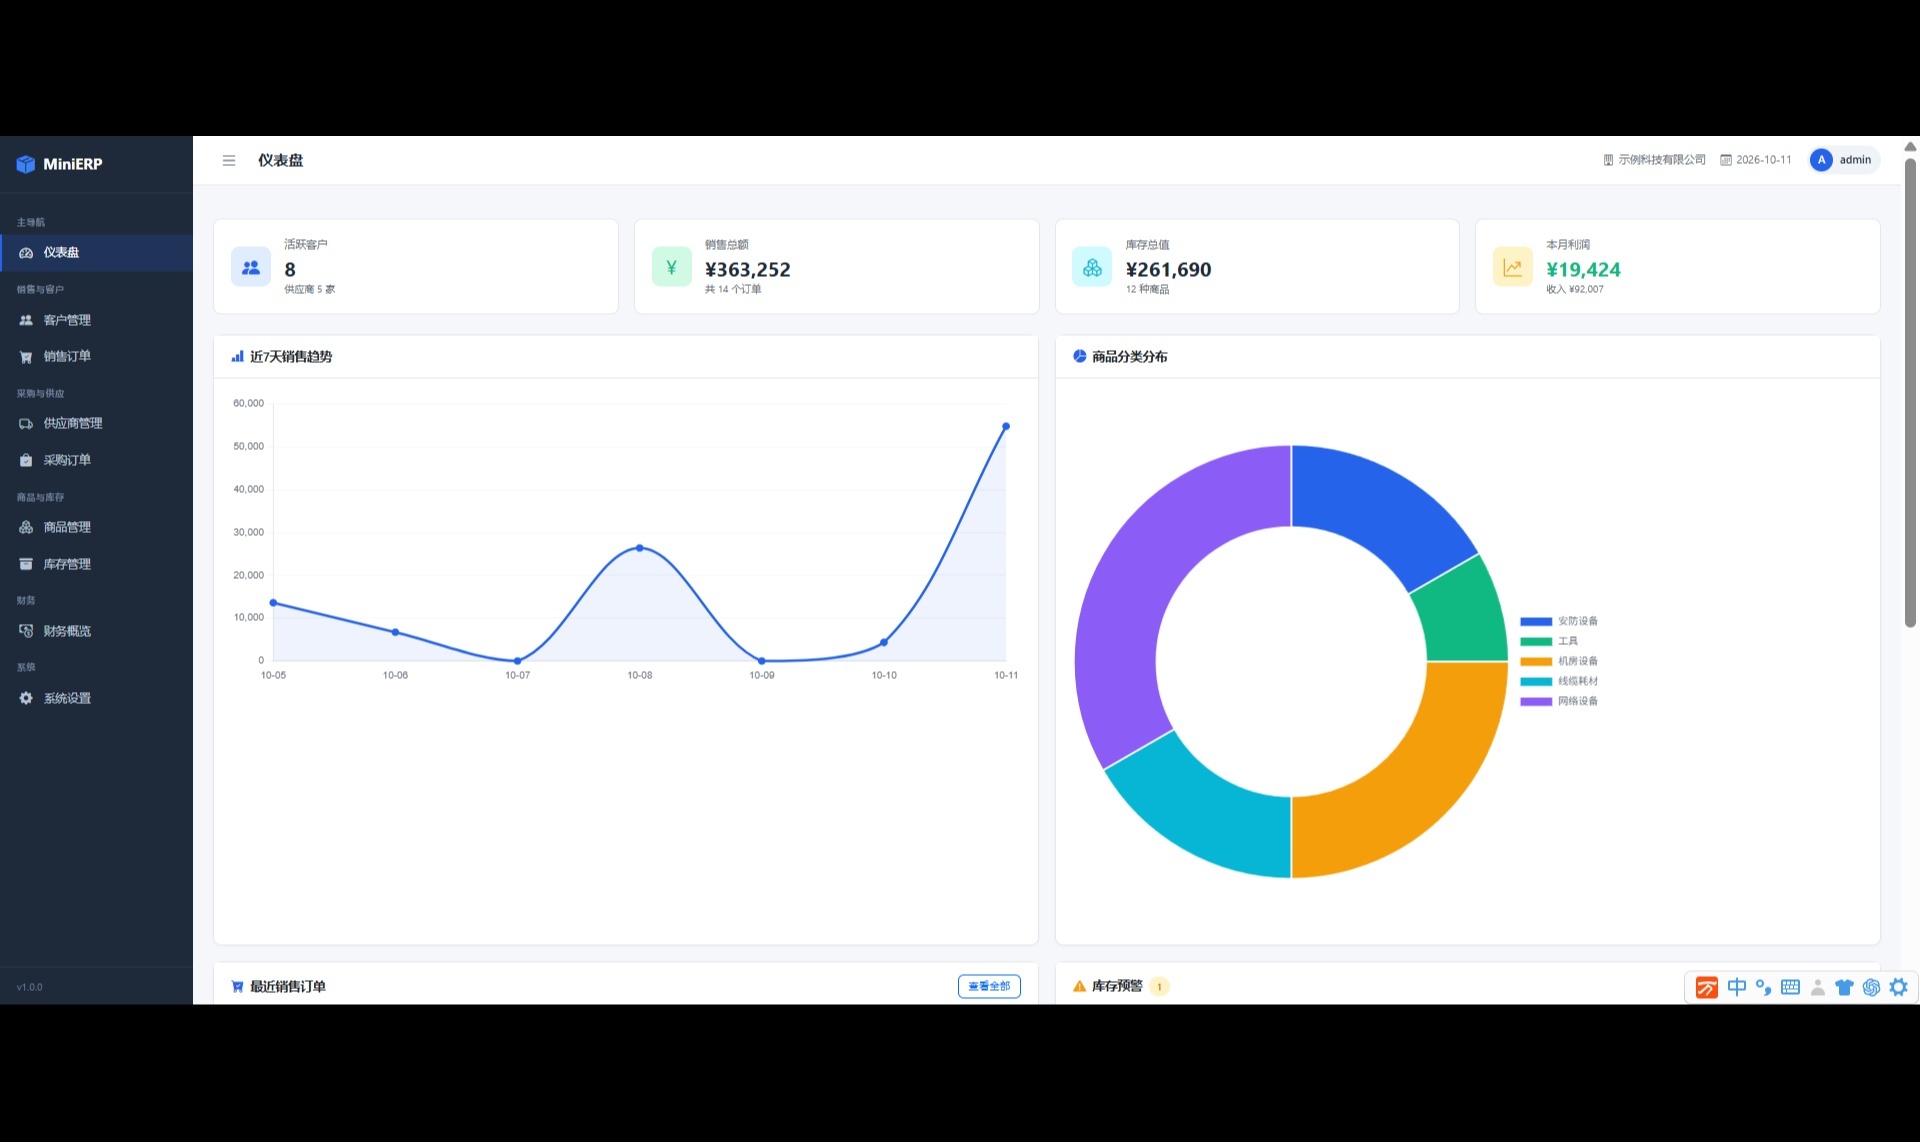Click the hamburger sidebar collapse icon
The image size is (1920, 1142).
pos(229,160)
